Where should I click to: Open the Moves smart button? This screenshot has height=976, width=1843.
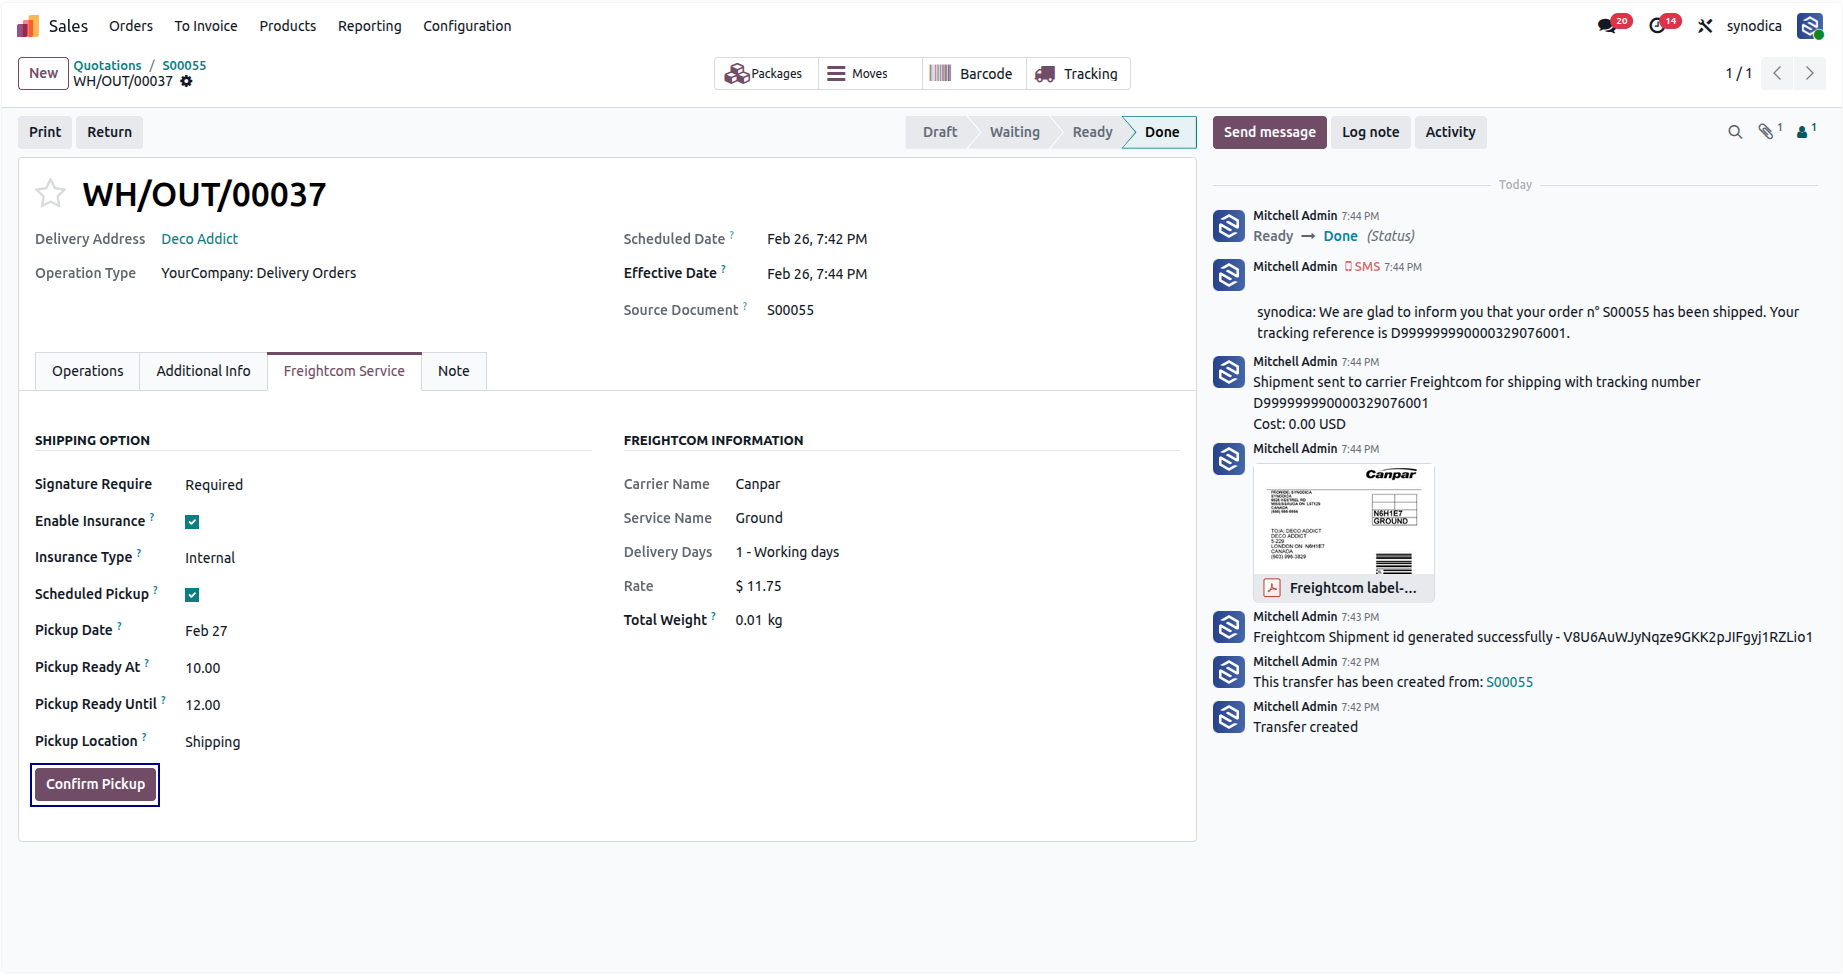tap(869, 74)
